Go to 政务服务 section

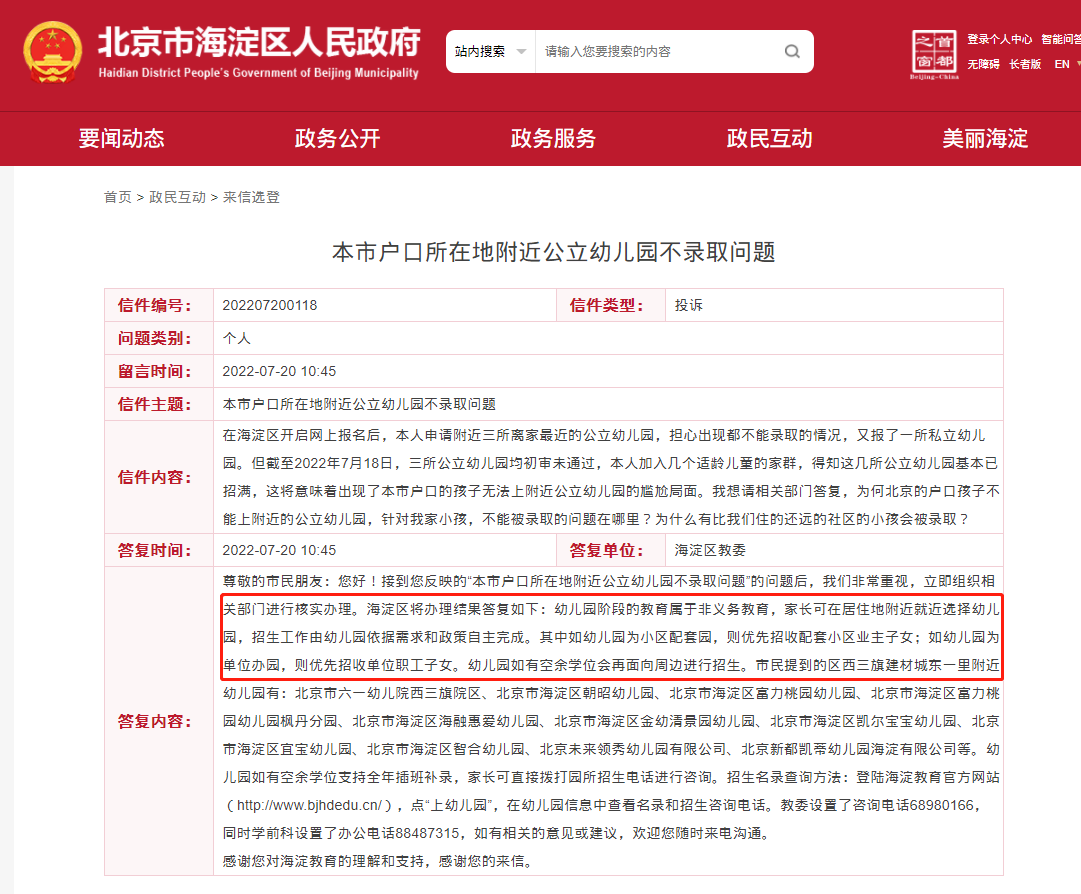coord(553,139)
